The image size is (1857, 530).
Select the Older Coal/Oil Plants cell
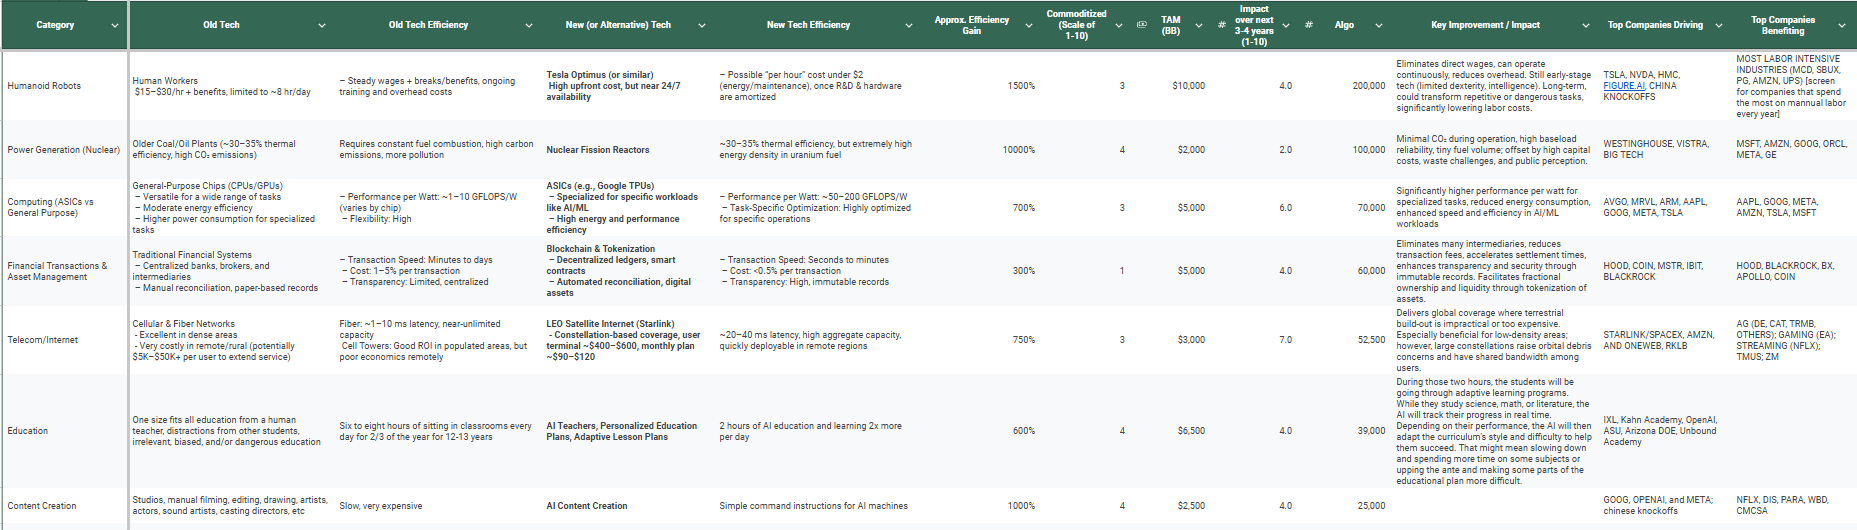click(232, 150)
